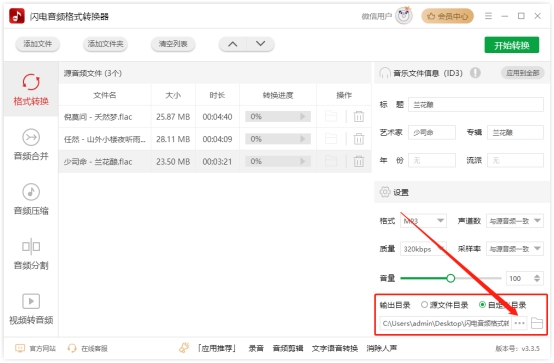Open folder for 倪莫问 - 天然梦.flac row
This screenshot has width=554, height=363.
pyautogui.click(x=331, y=116)
